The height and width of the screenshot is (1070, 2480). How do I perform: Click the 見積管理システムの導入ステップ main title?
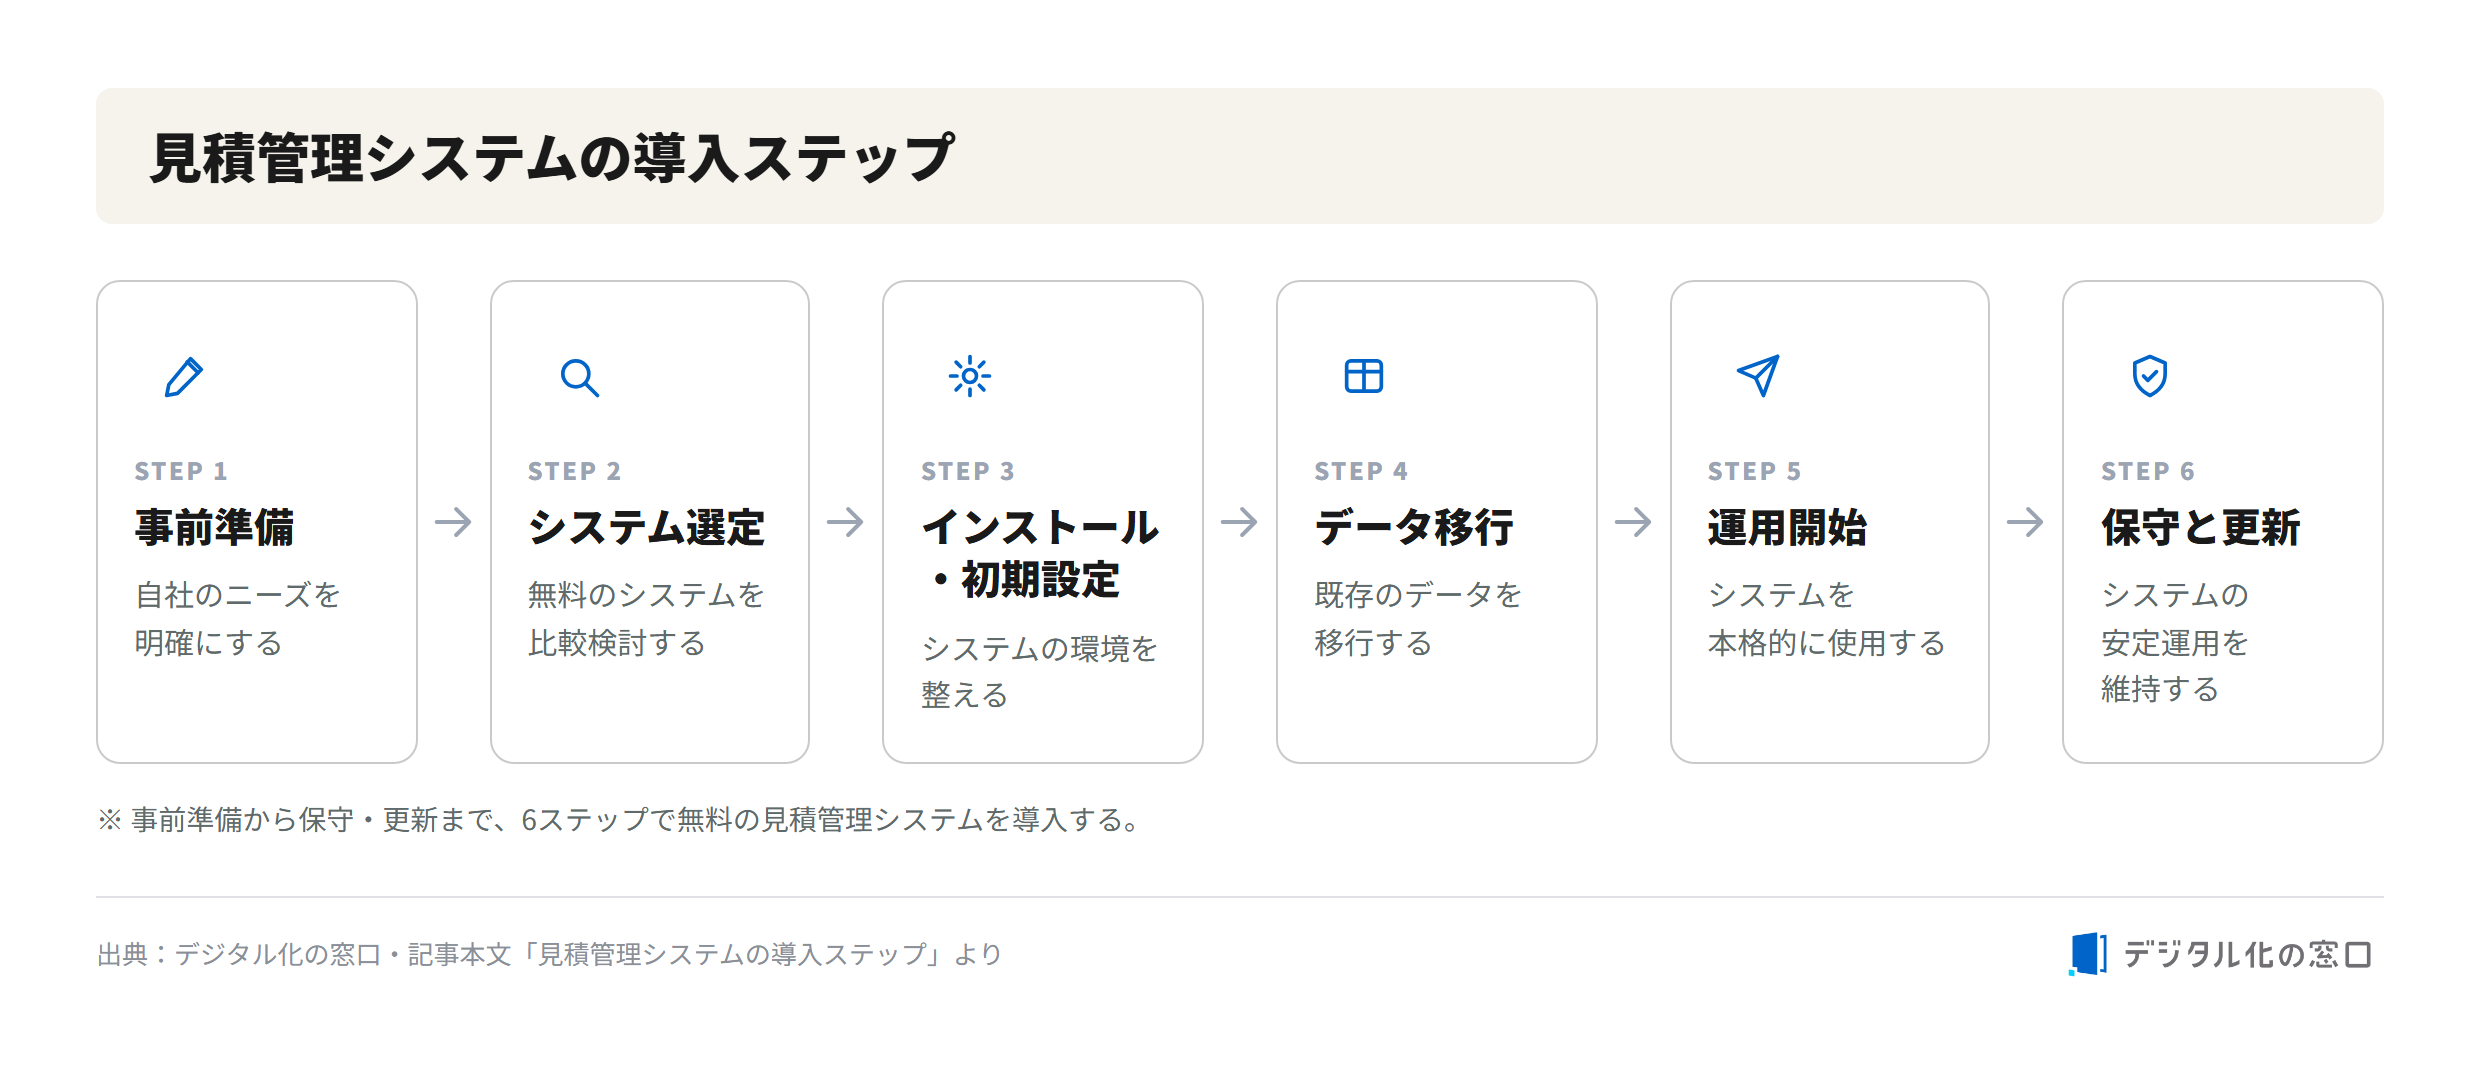[x=552, y=158]
